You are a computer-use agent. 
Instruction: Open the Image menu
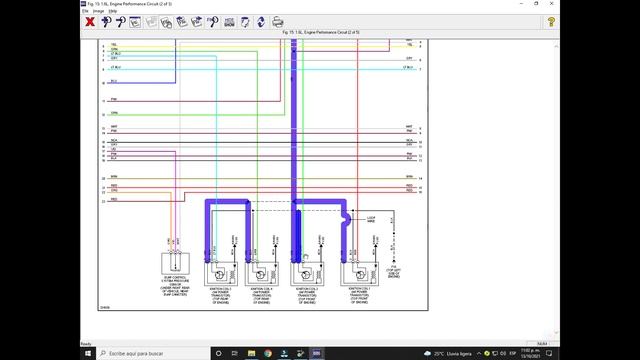click(x=98, y=11)
